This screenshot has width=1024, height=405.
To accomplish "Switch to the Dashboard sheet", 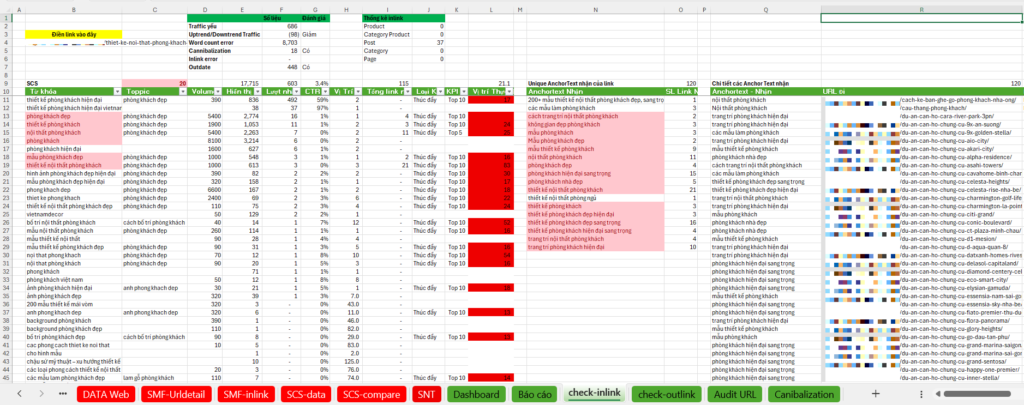I will tap(477, 394).
